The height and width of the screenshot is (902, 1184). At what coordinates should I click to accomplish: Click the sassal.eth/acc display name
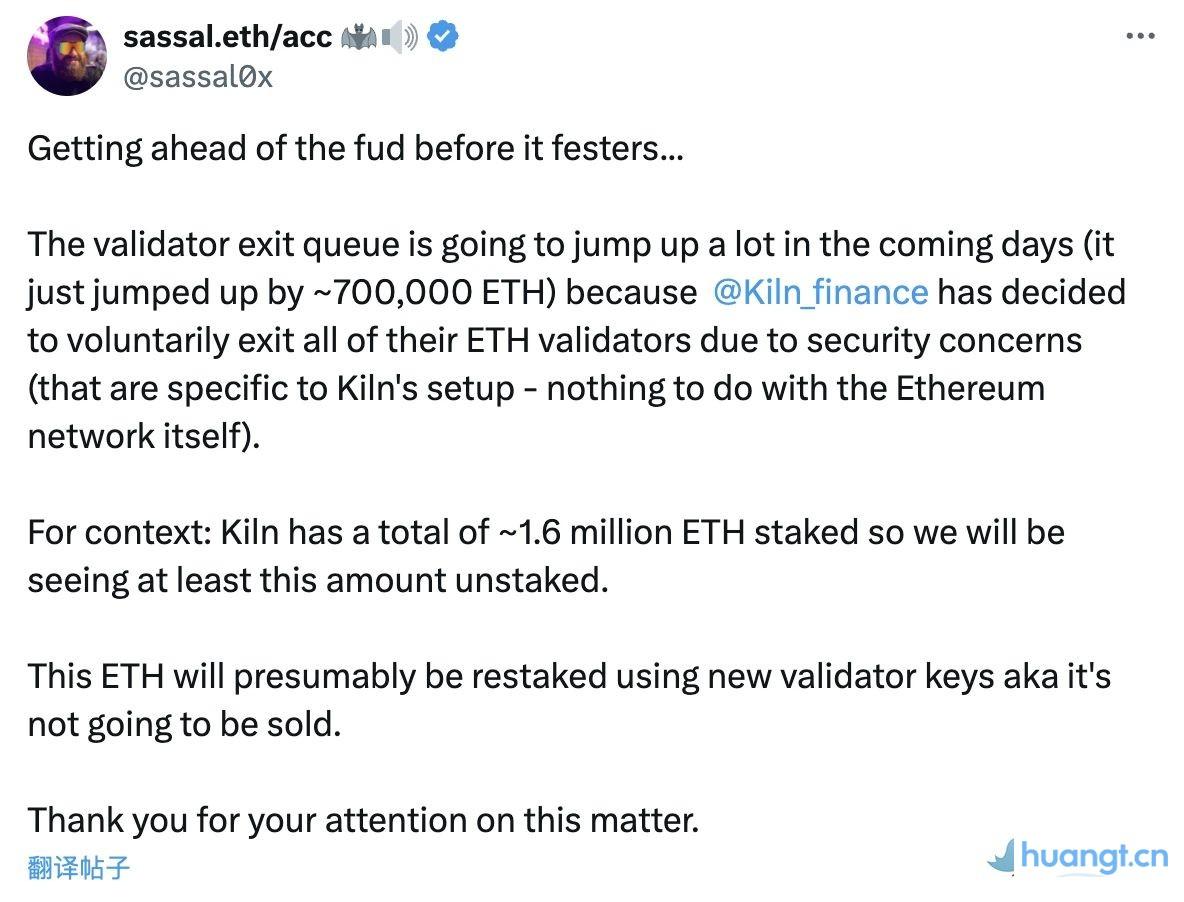click(x=227, y=37)
